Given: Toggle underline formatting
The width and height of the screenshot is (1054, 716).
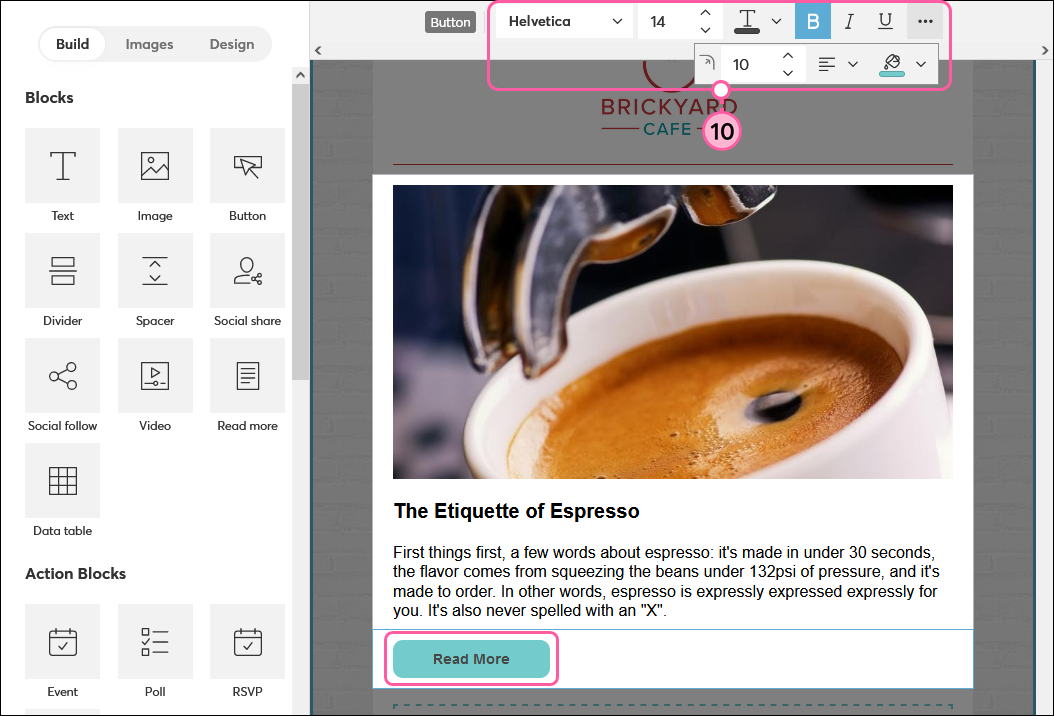Looking at the screenshot, I should [x=885, y=22].
